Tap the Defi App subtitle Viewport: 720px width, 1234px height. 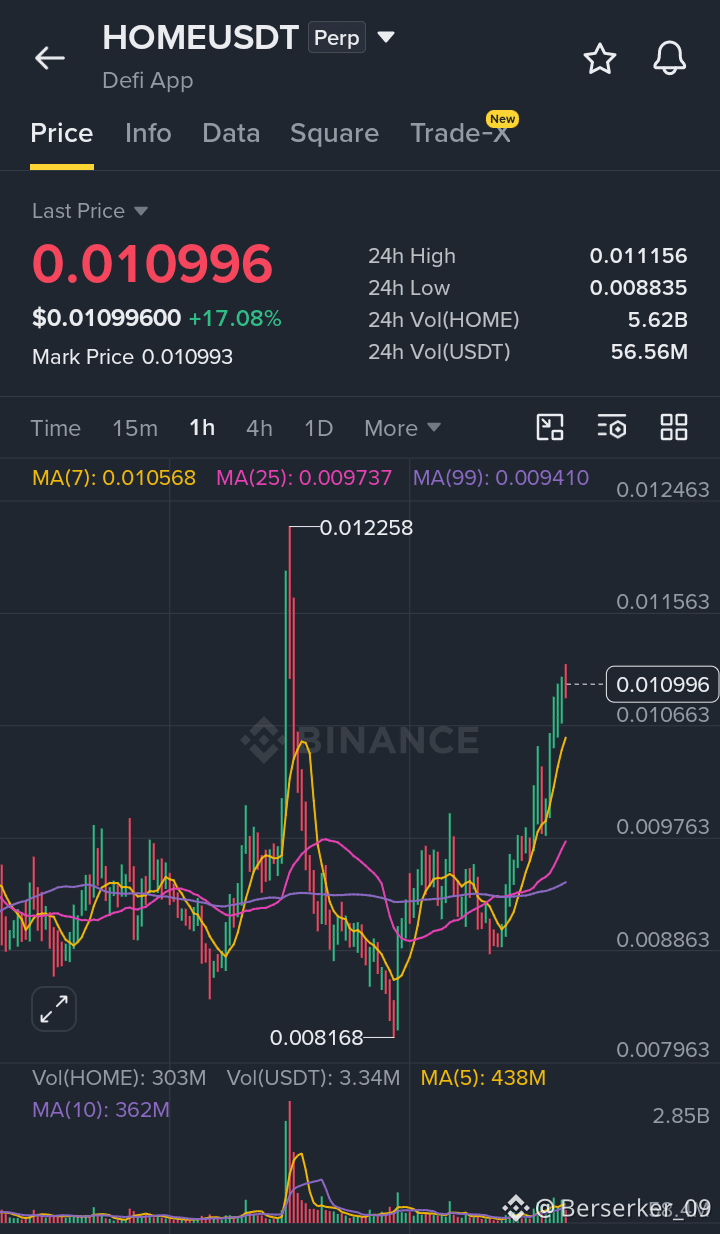coord(148,80)
